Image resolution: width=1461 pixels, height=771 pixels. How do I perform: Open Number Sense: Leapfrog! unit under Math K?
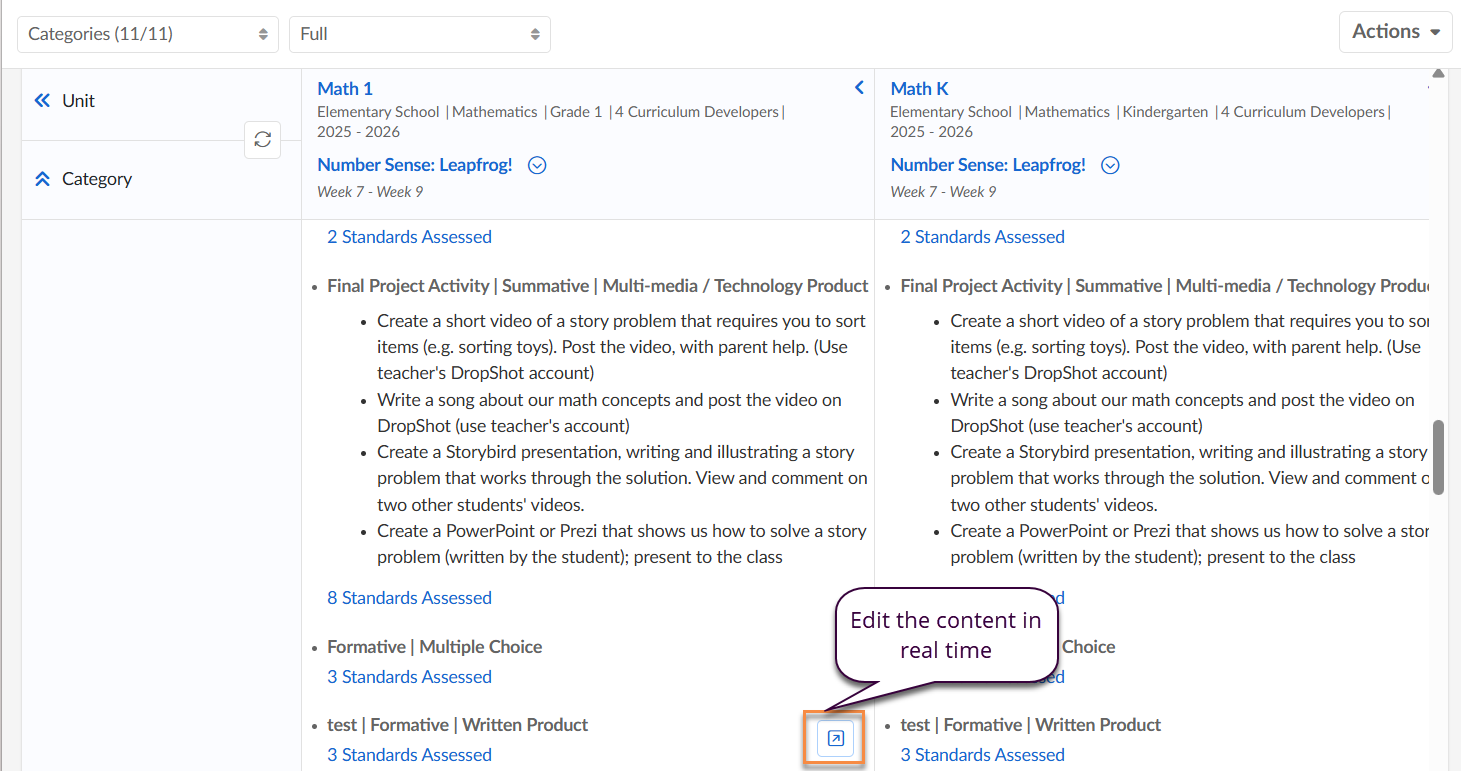pyautogui.click(x=988, y=165)
